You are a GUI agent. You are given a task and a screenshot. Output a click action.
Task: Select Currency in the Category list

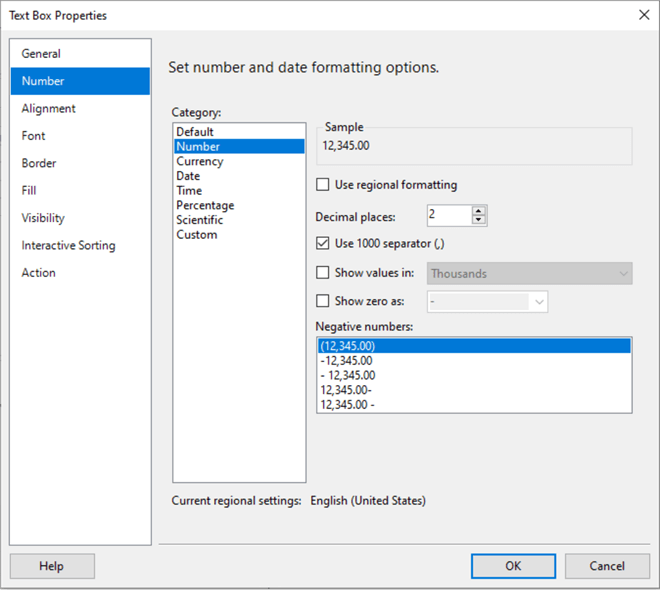coord(200,161)
